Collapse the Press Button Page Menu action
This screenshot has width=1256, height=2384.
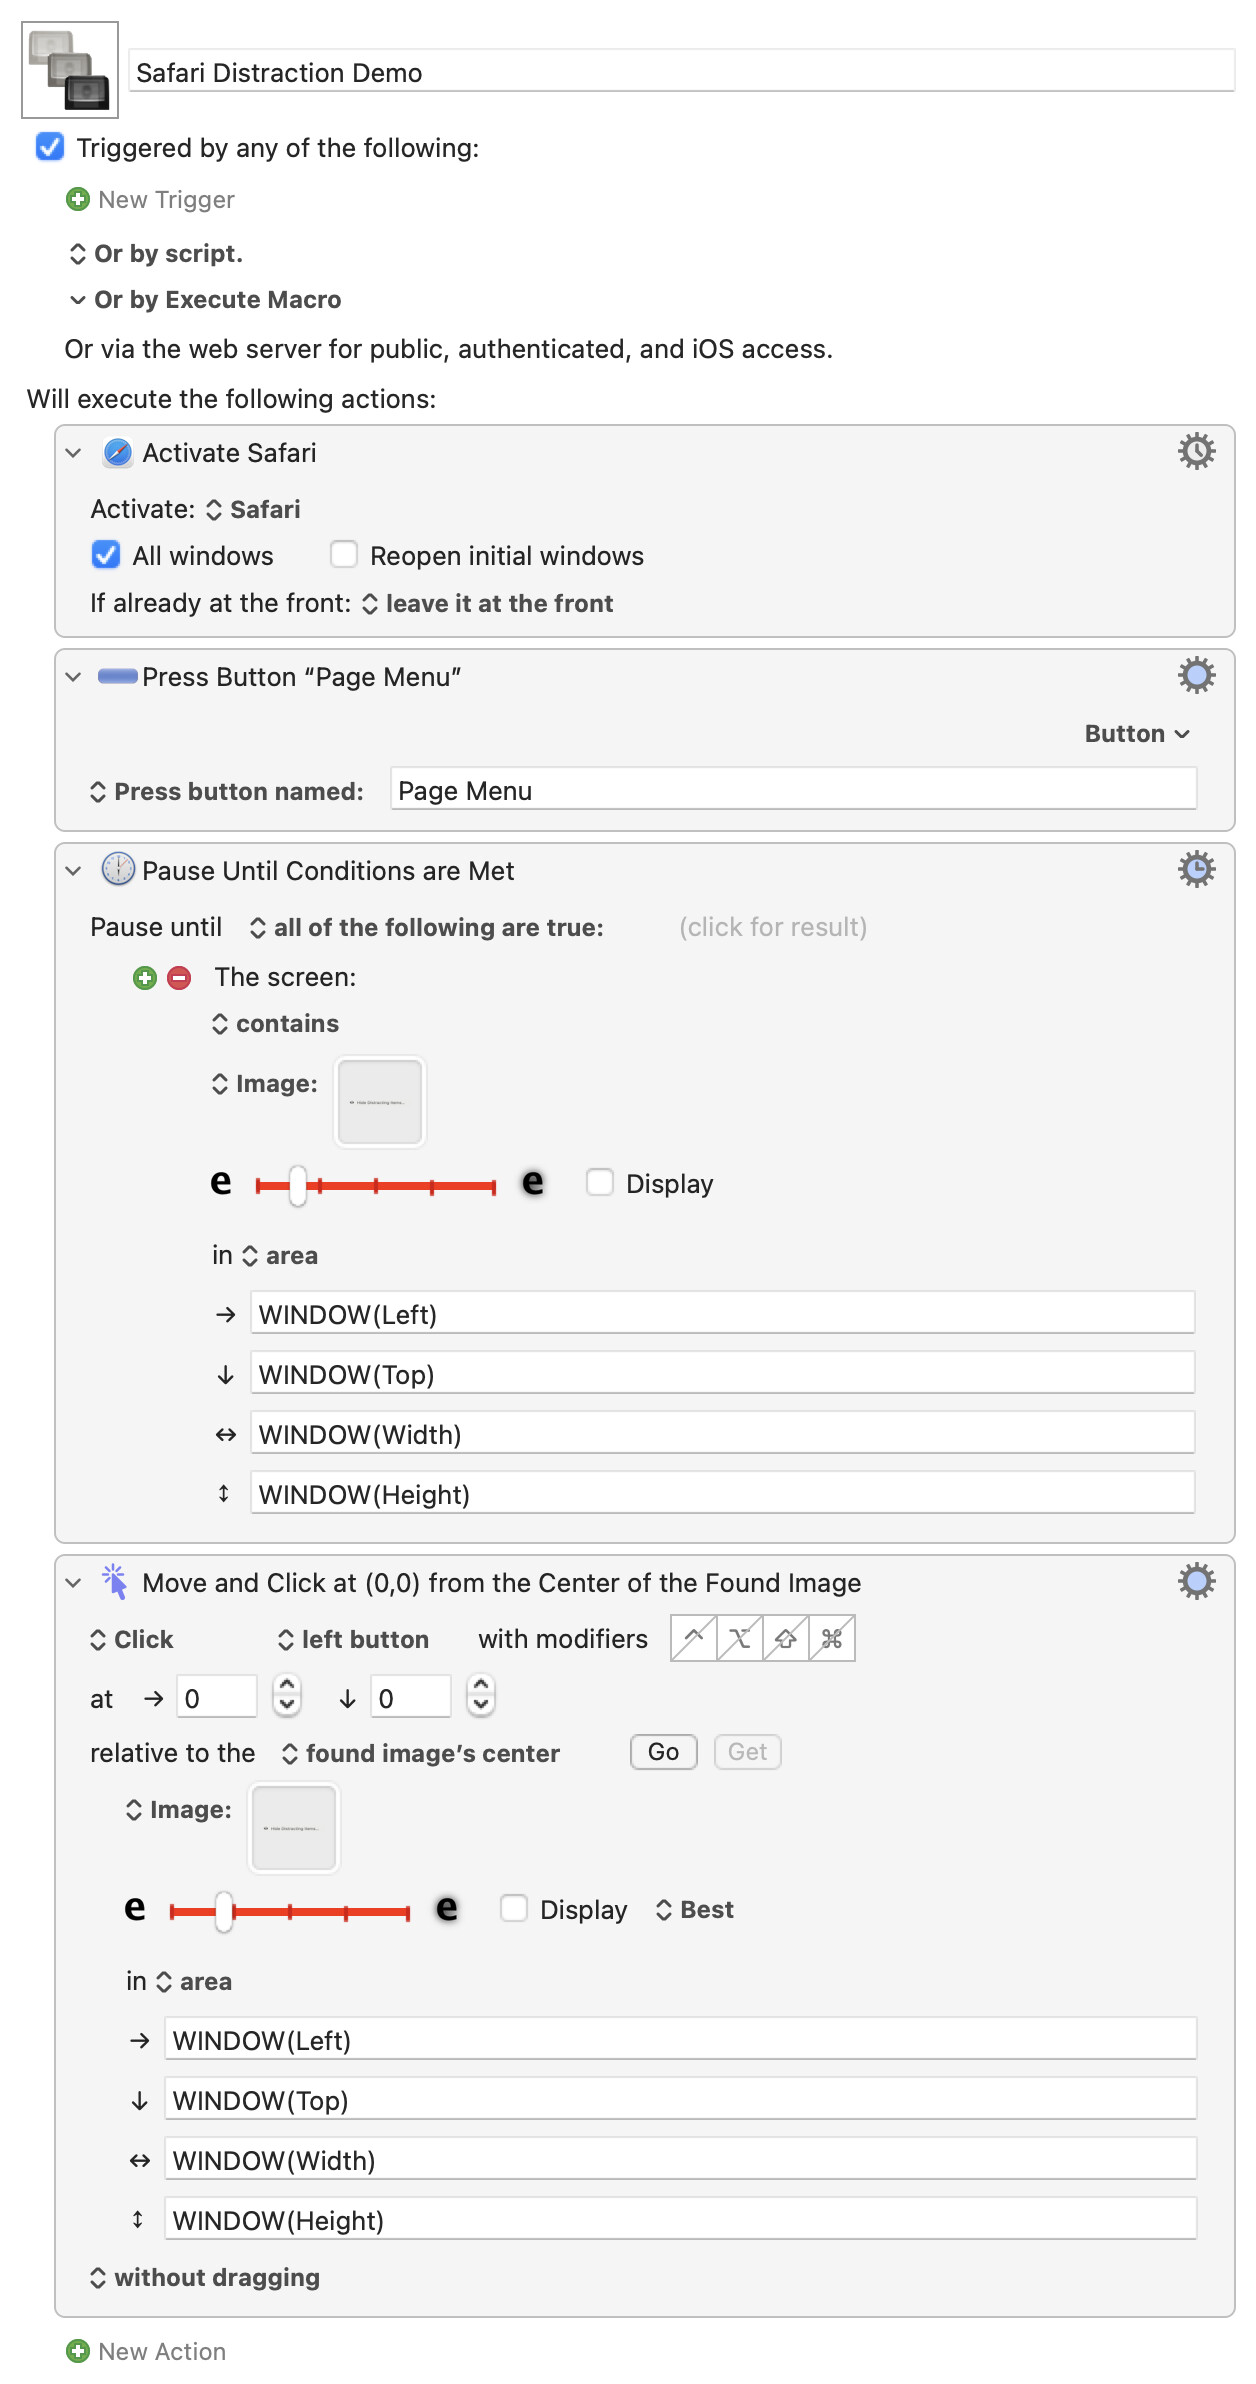point(73,677)
